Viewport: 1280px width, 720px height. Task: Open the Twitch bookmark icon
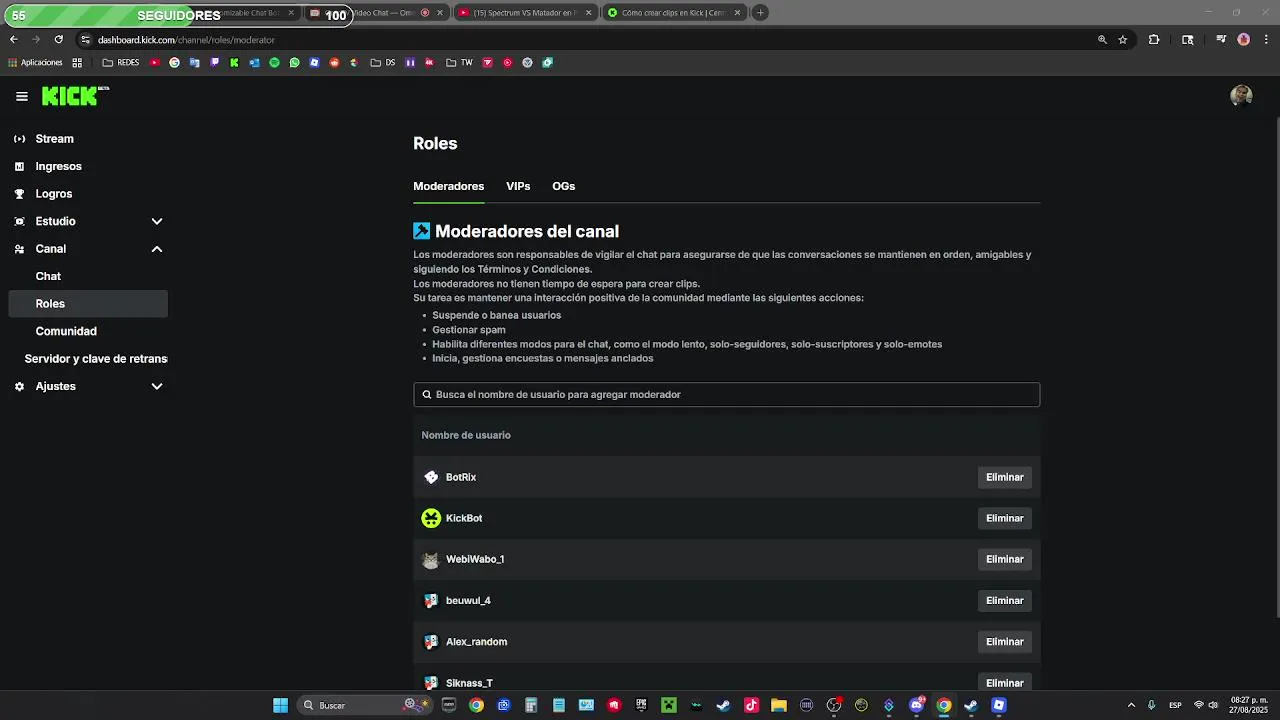(x=214, y=63)
